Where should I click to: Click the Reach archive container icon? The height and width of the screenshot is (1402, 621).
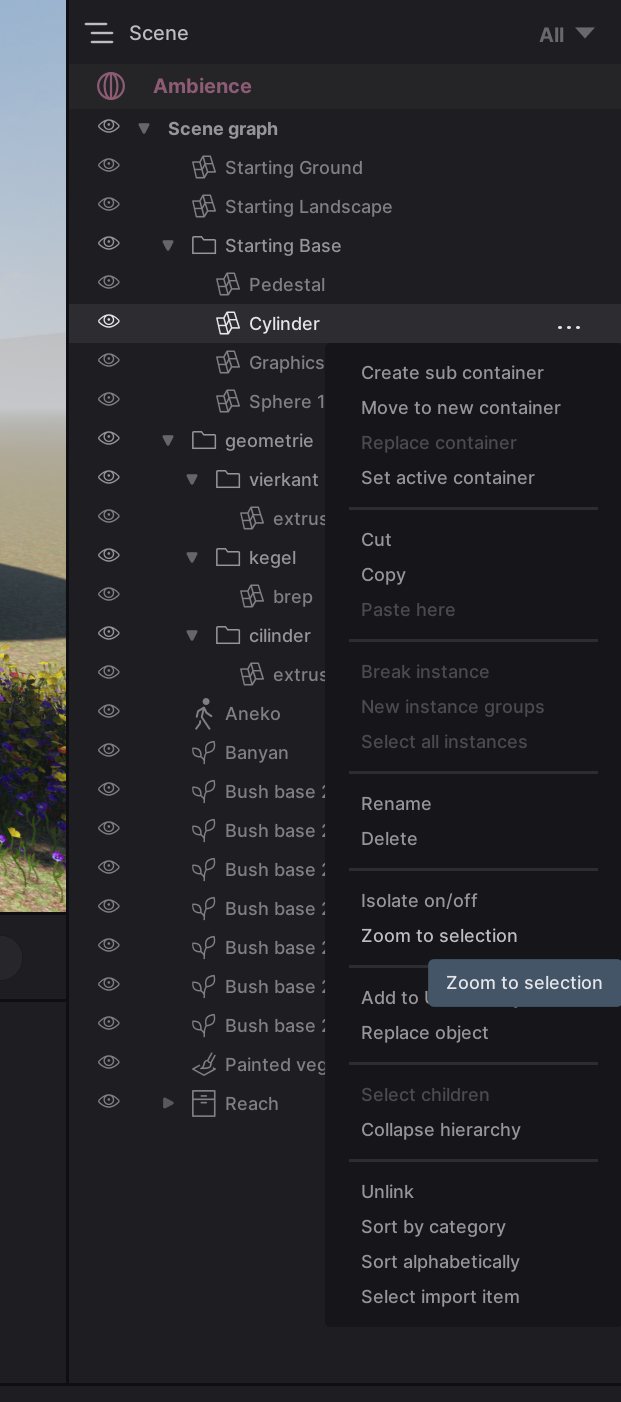(x=204, y=1104)
